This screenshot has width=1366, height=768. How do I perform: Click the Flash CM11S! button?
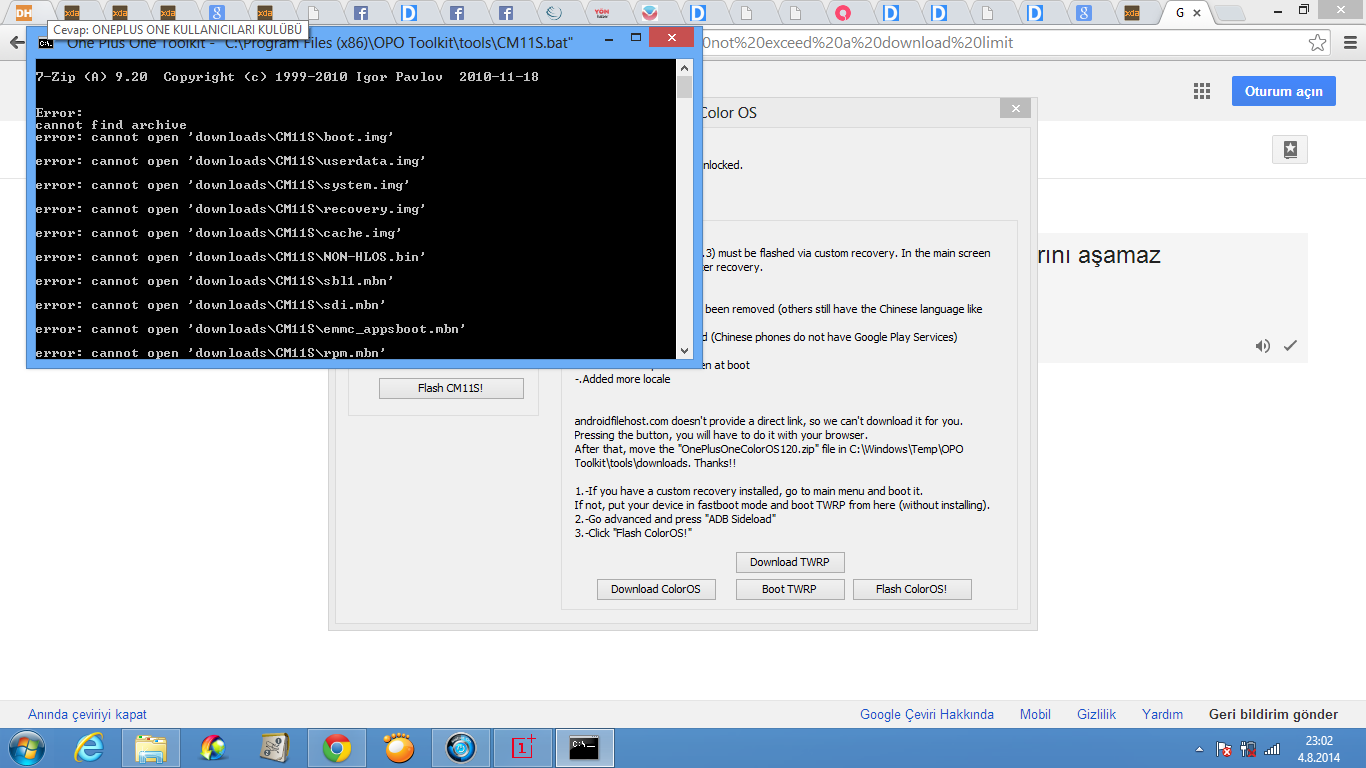pos(450,388)
